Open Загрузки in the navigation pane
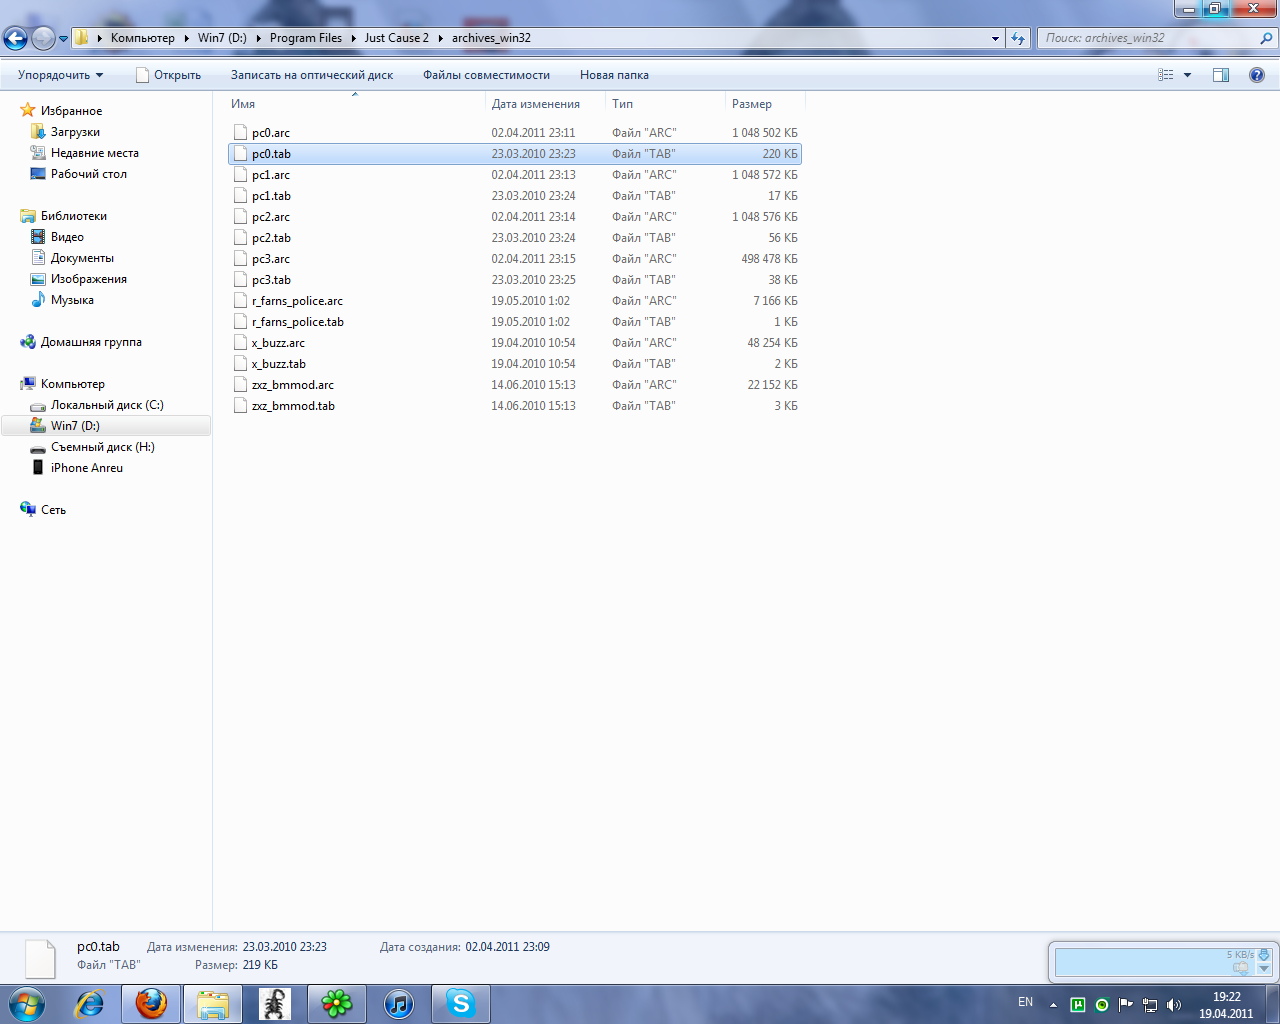The image size is (1280, 1024). [75, 132]
